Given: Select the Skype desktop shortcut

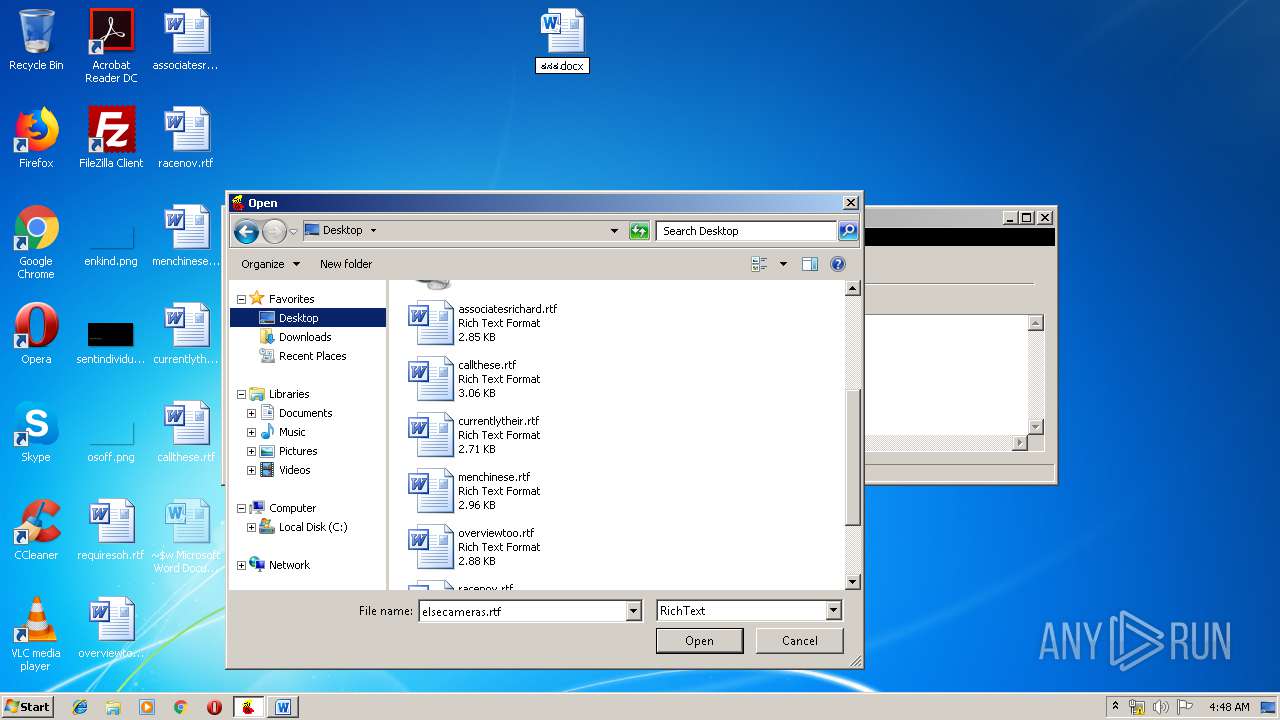Looking at the screenshot, I should pyautogui.click(x=36, y=432).
